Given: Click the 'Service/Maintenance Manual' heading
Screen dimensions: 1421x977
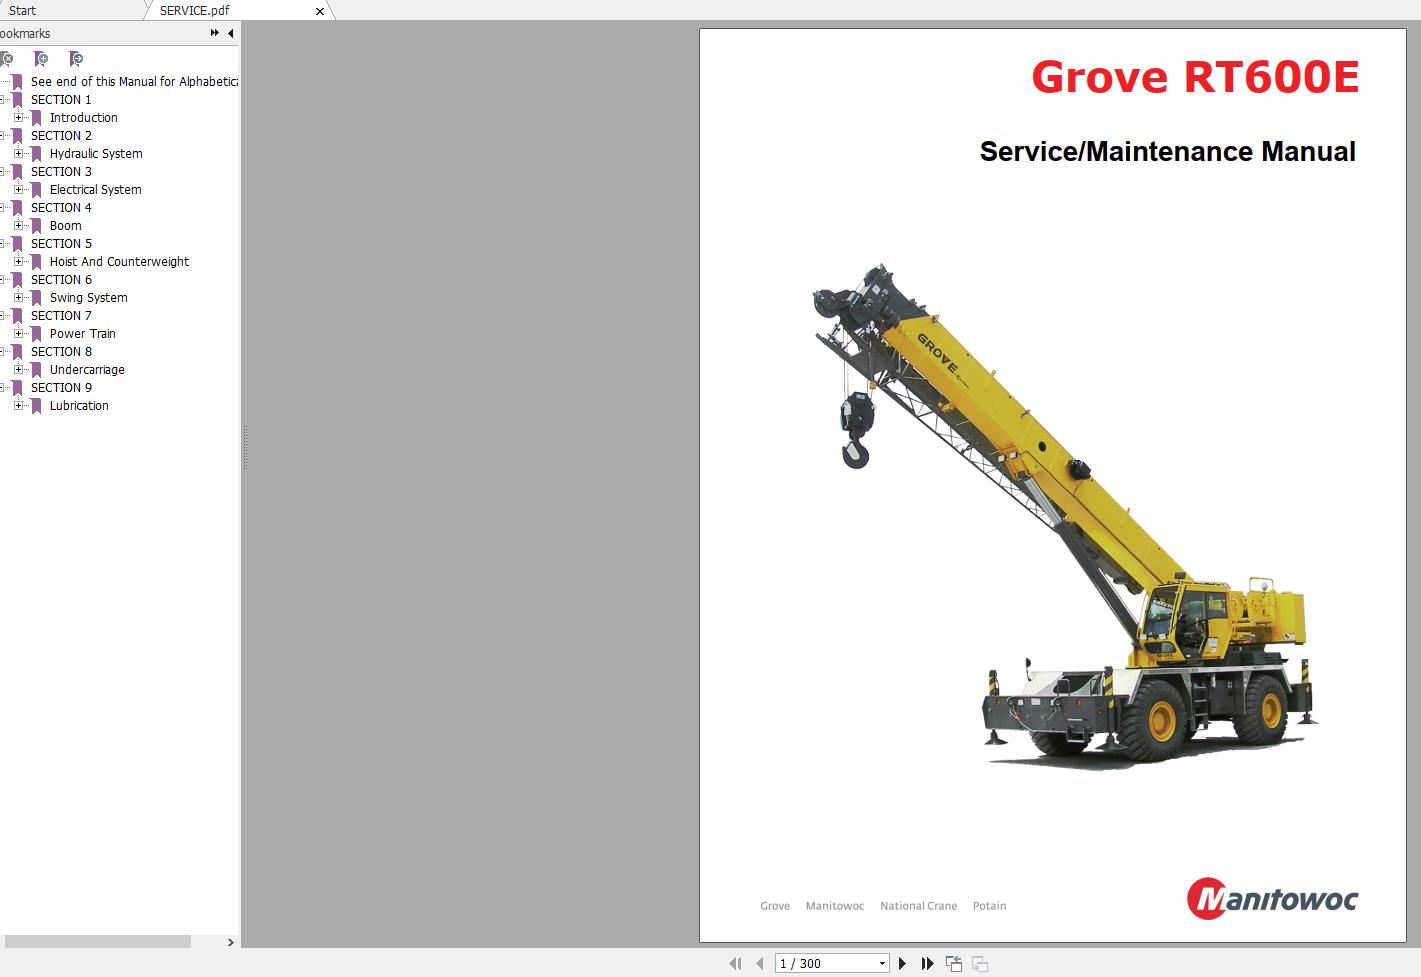Looking at the screenshot, I should pos(1168,151).
